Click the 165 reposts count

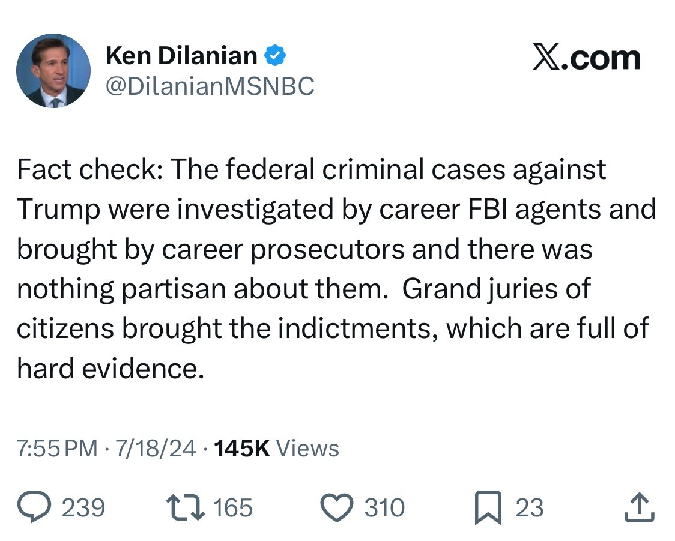coord(232,507)
